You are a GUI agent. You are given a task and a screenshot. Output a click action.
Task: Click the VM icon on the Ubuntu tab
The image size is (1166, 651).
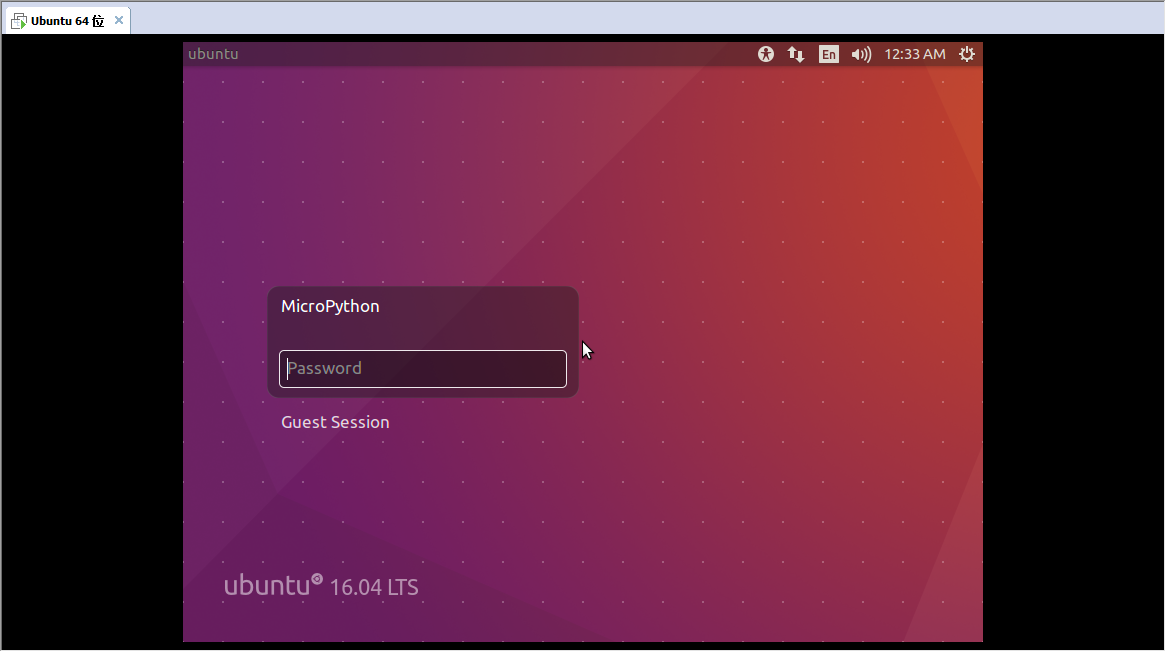(x=19, y=21)
